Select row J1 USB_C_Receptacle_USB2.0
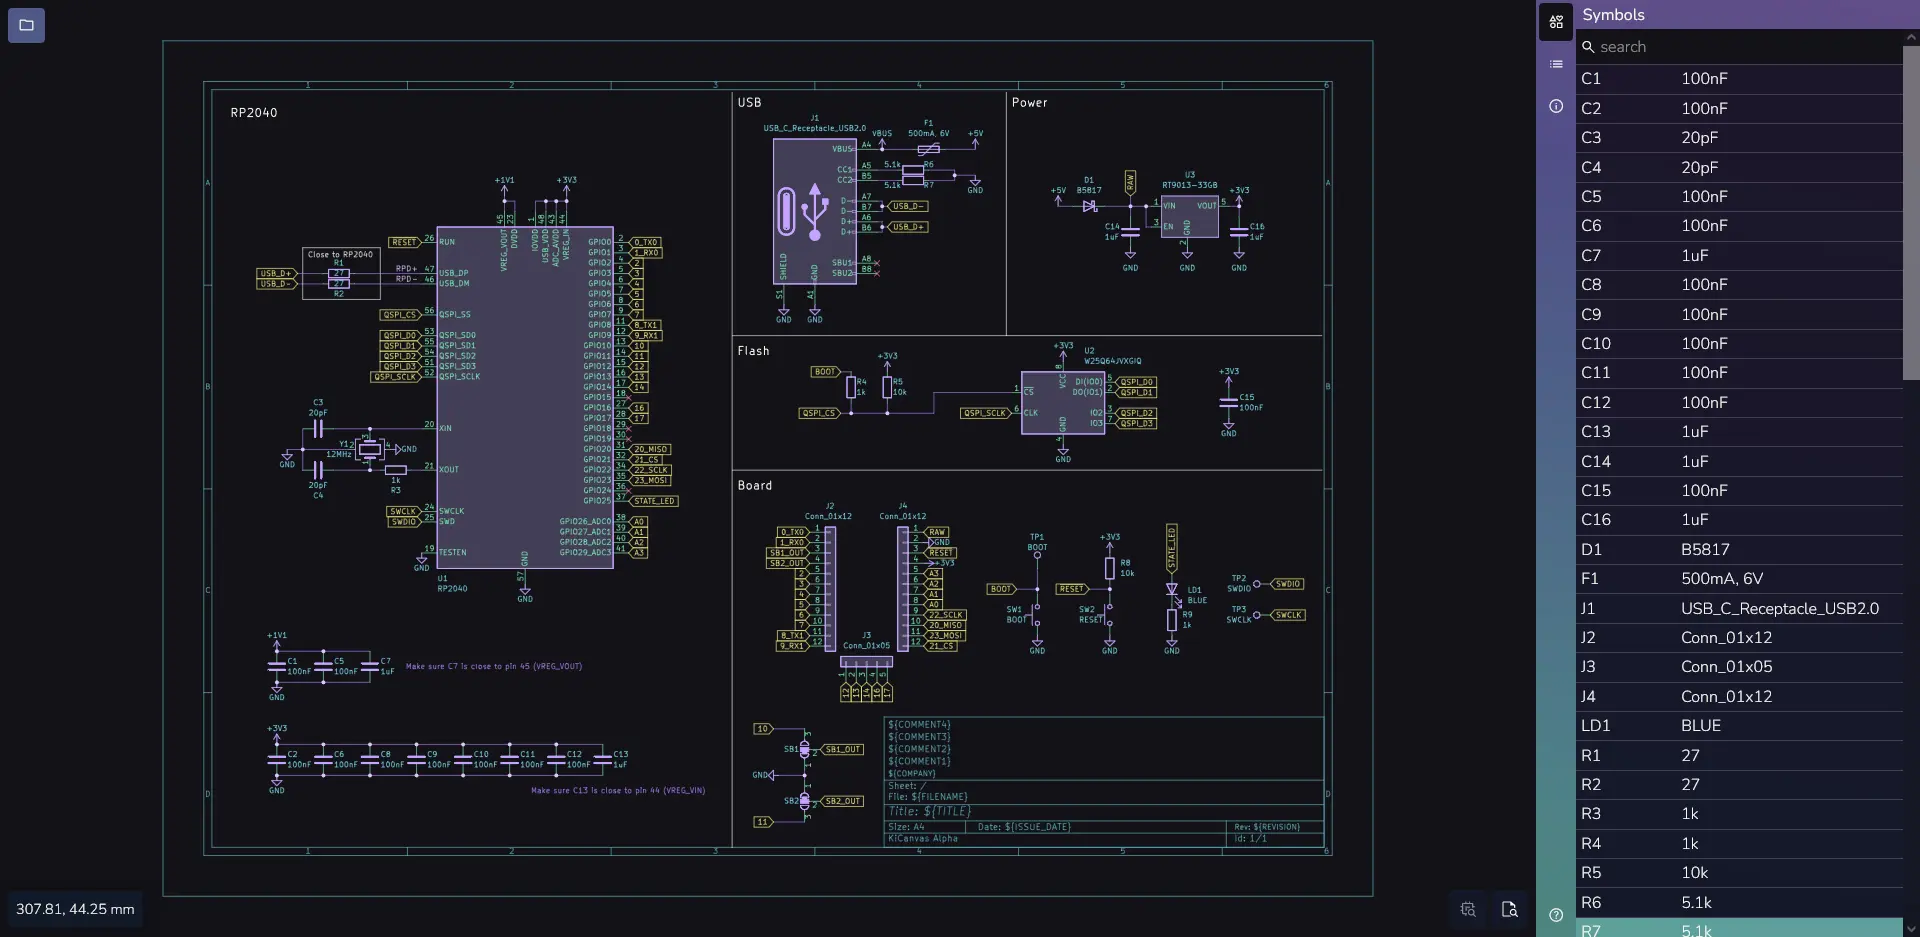The width and height of the screenshot is (1920, 937). point(1739,608)
